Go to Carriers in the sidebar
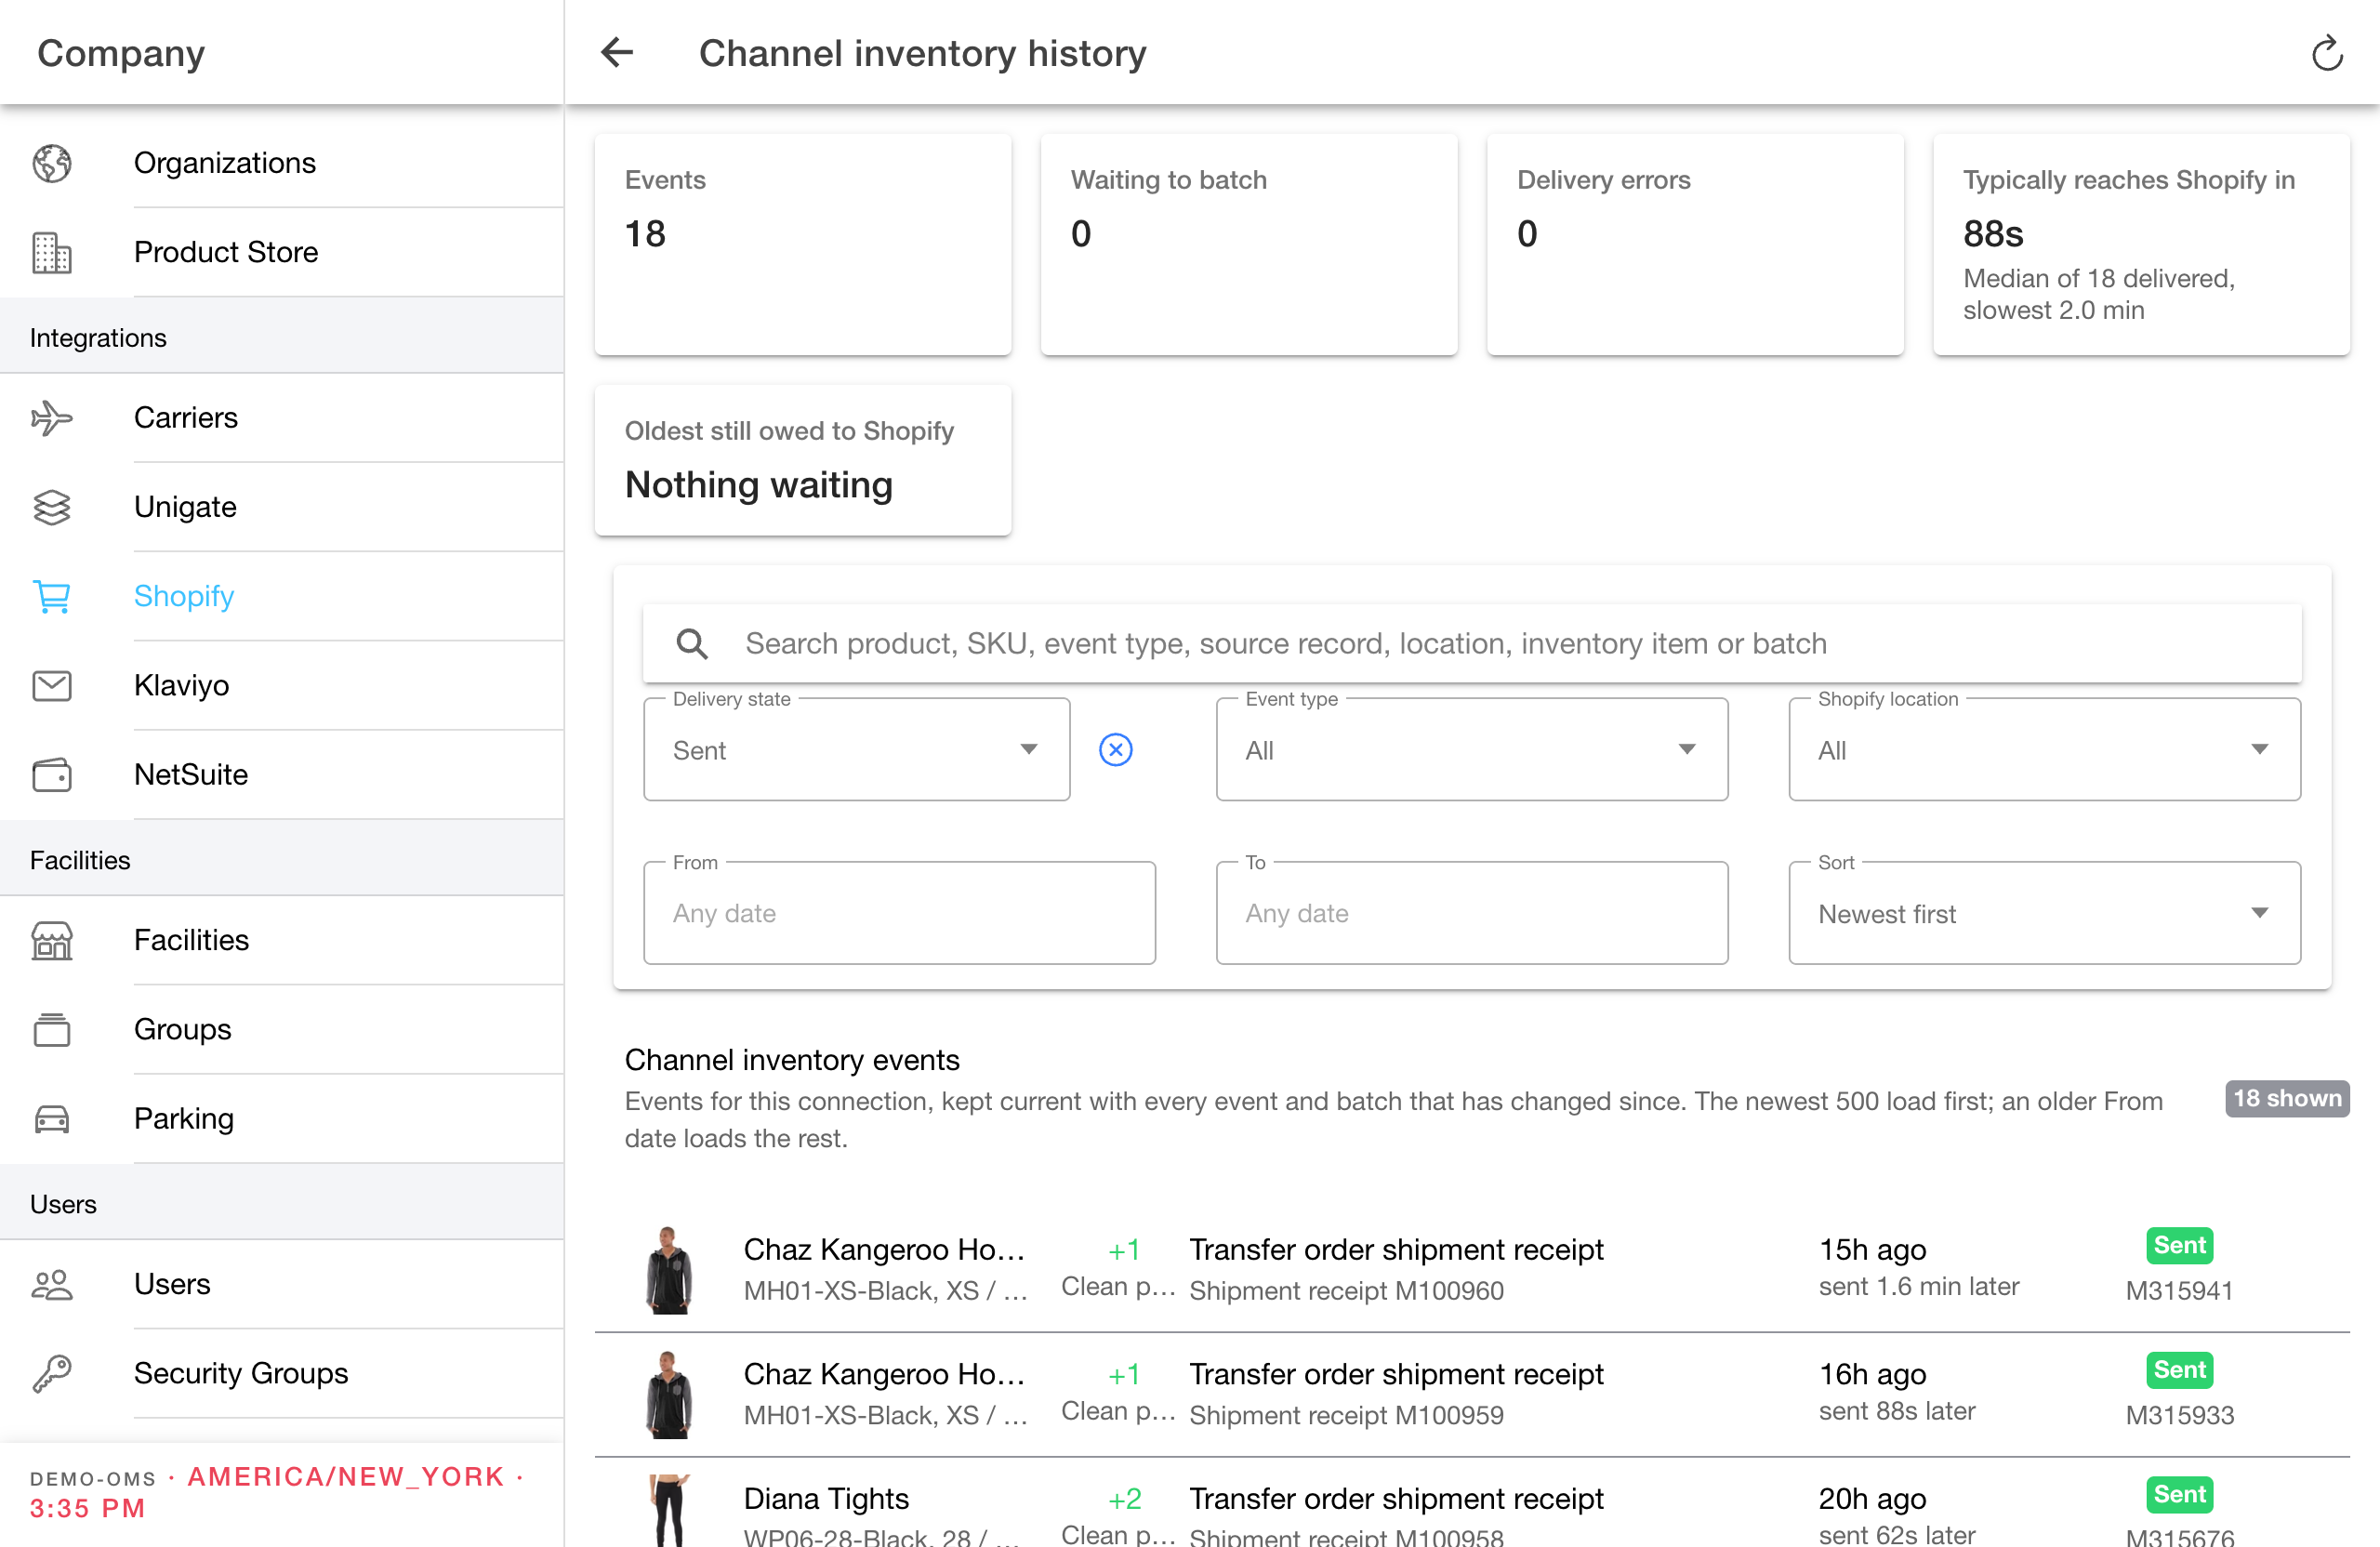This screenshot has height=1547, width=2380. 282,417
